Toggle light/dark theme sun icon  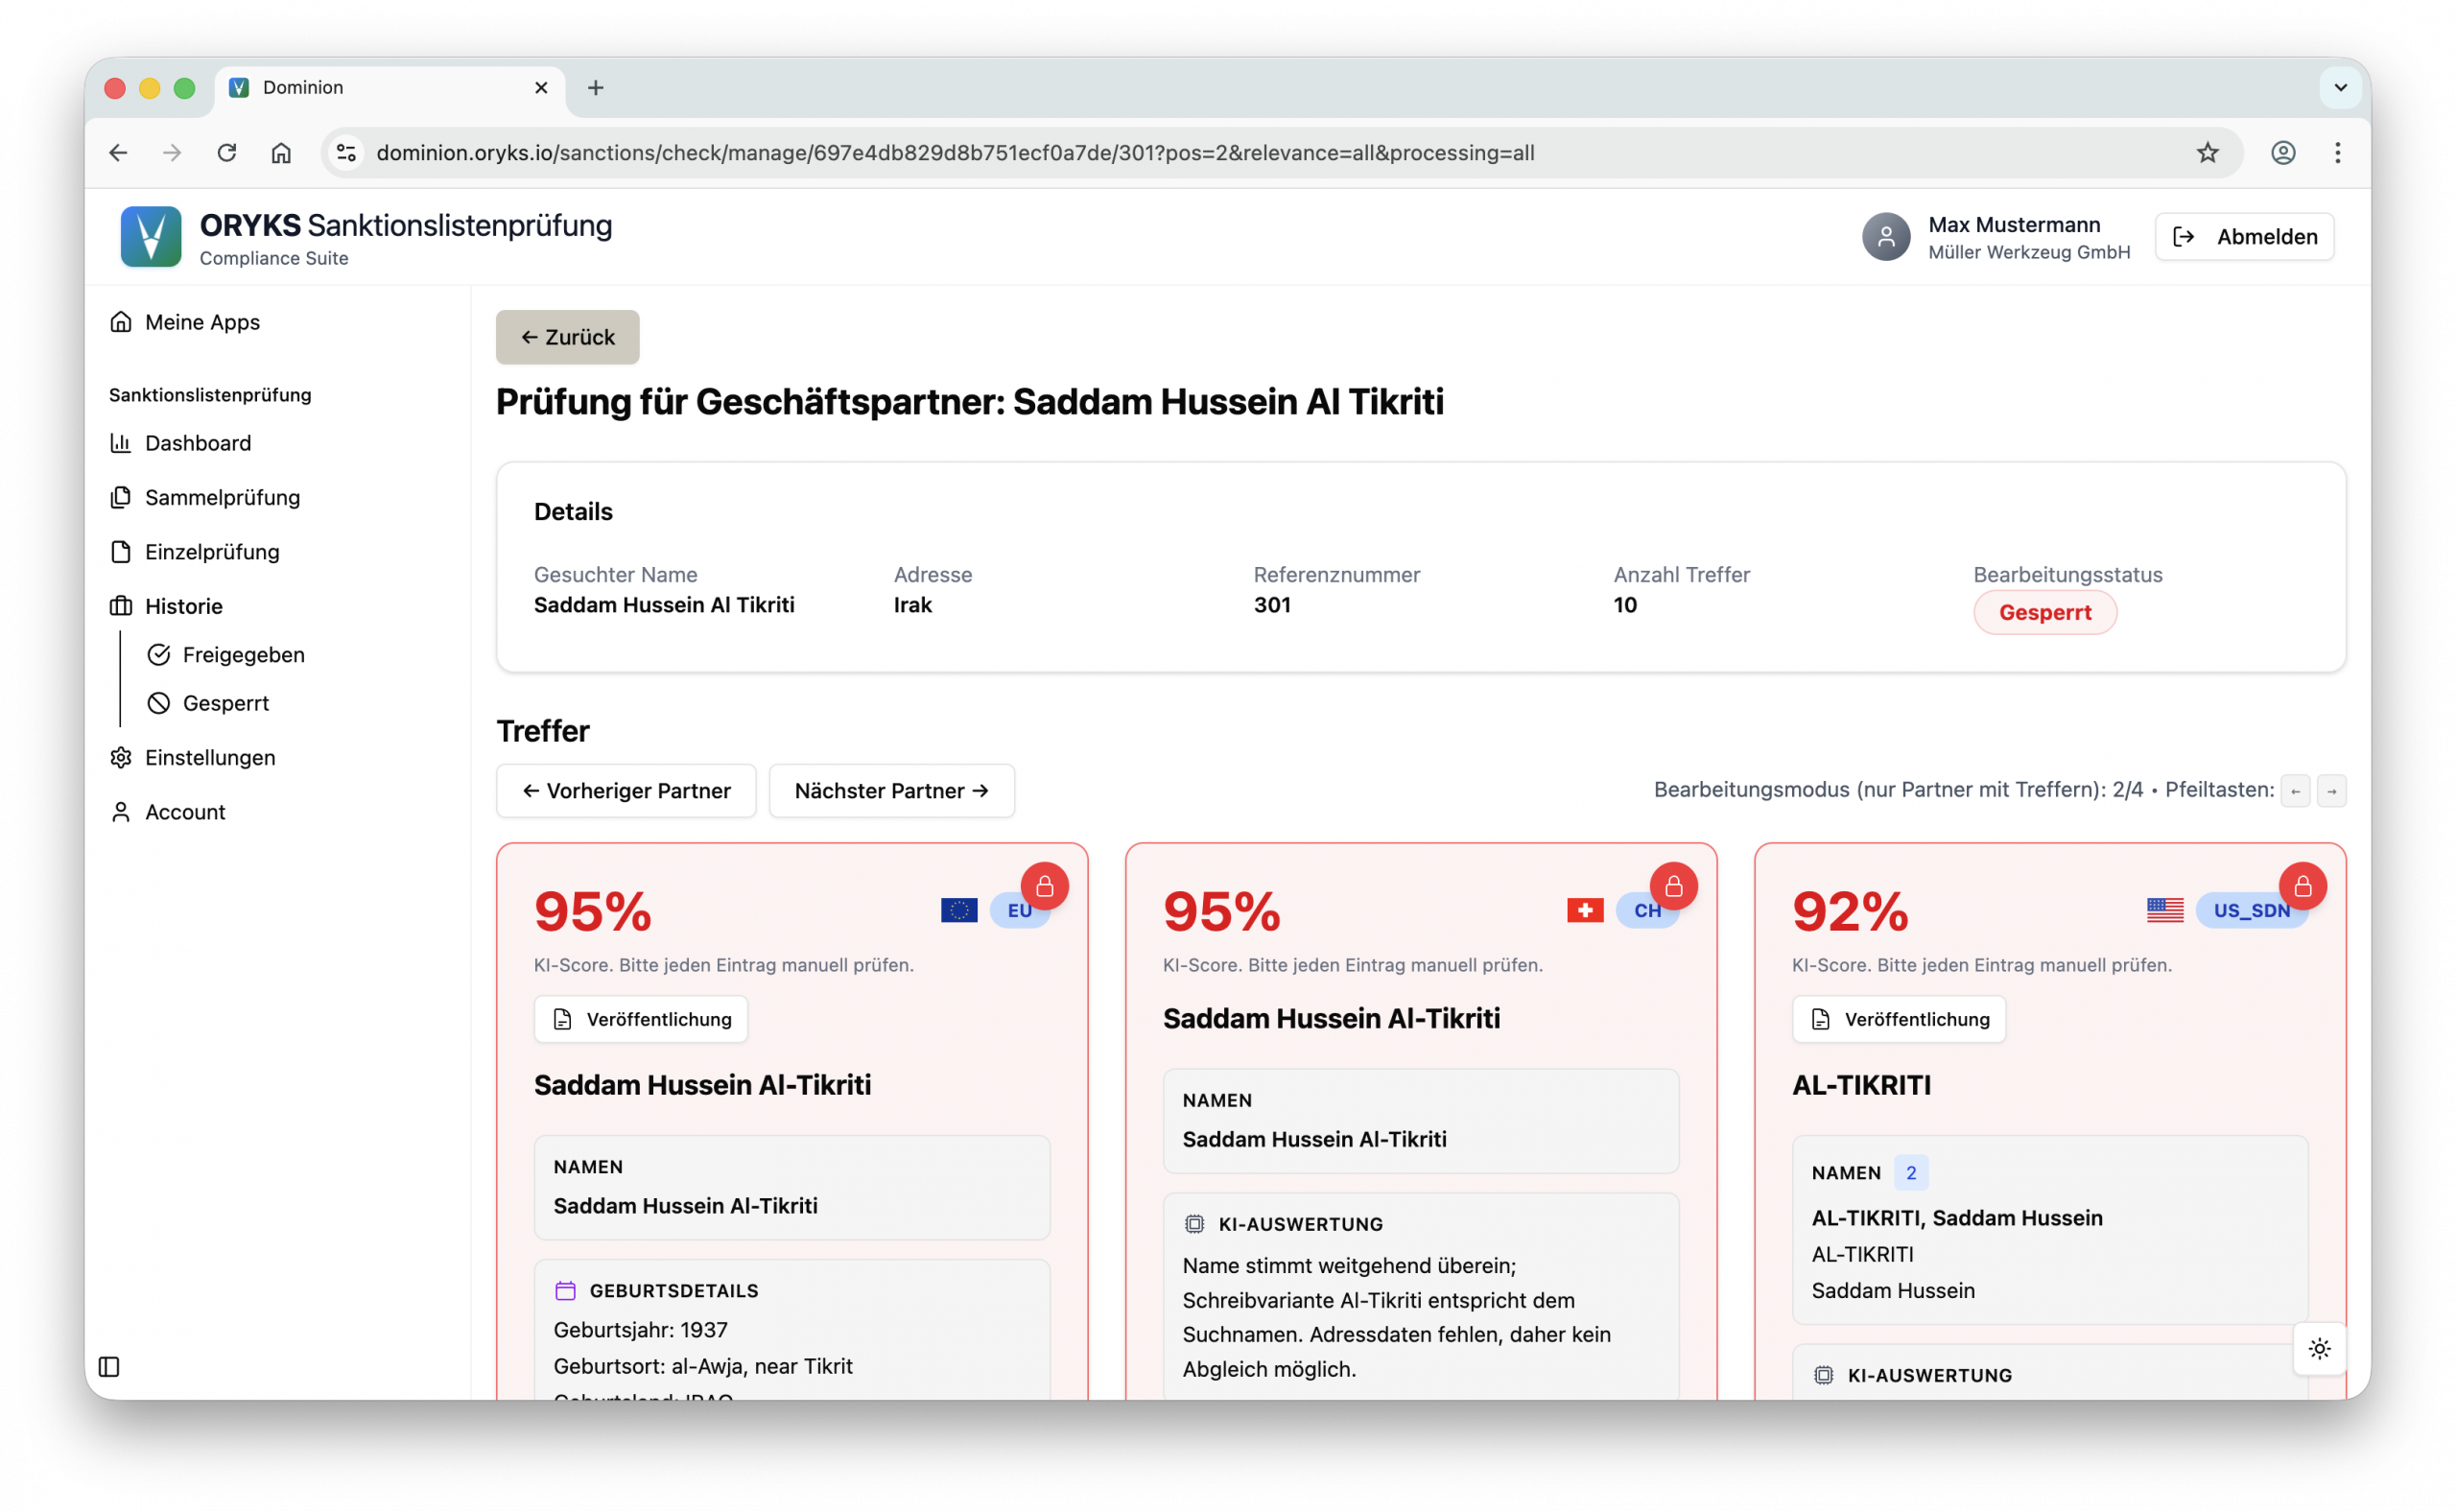coord(2319,1348)
